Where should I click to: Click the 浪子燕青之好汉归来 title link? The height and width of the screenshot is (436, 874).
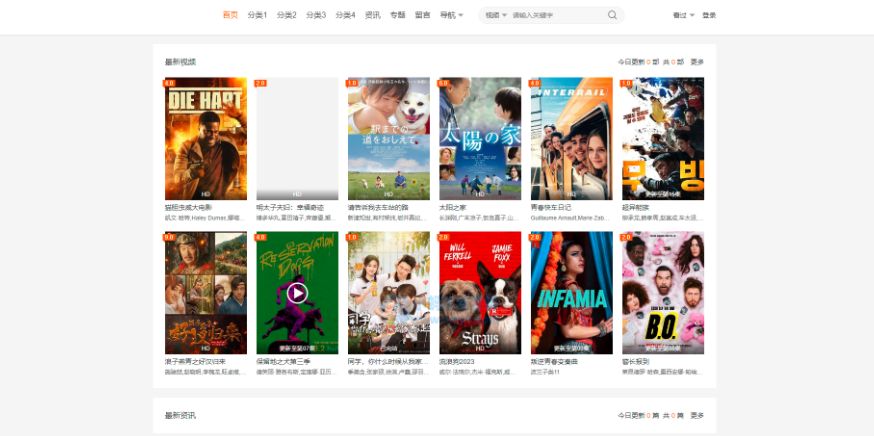[x=195, y=362]
